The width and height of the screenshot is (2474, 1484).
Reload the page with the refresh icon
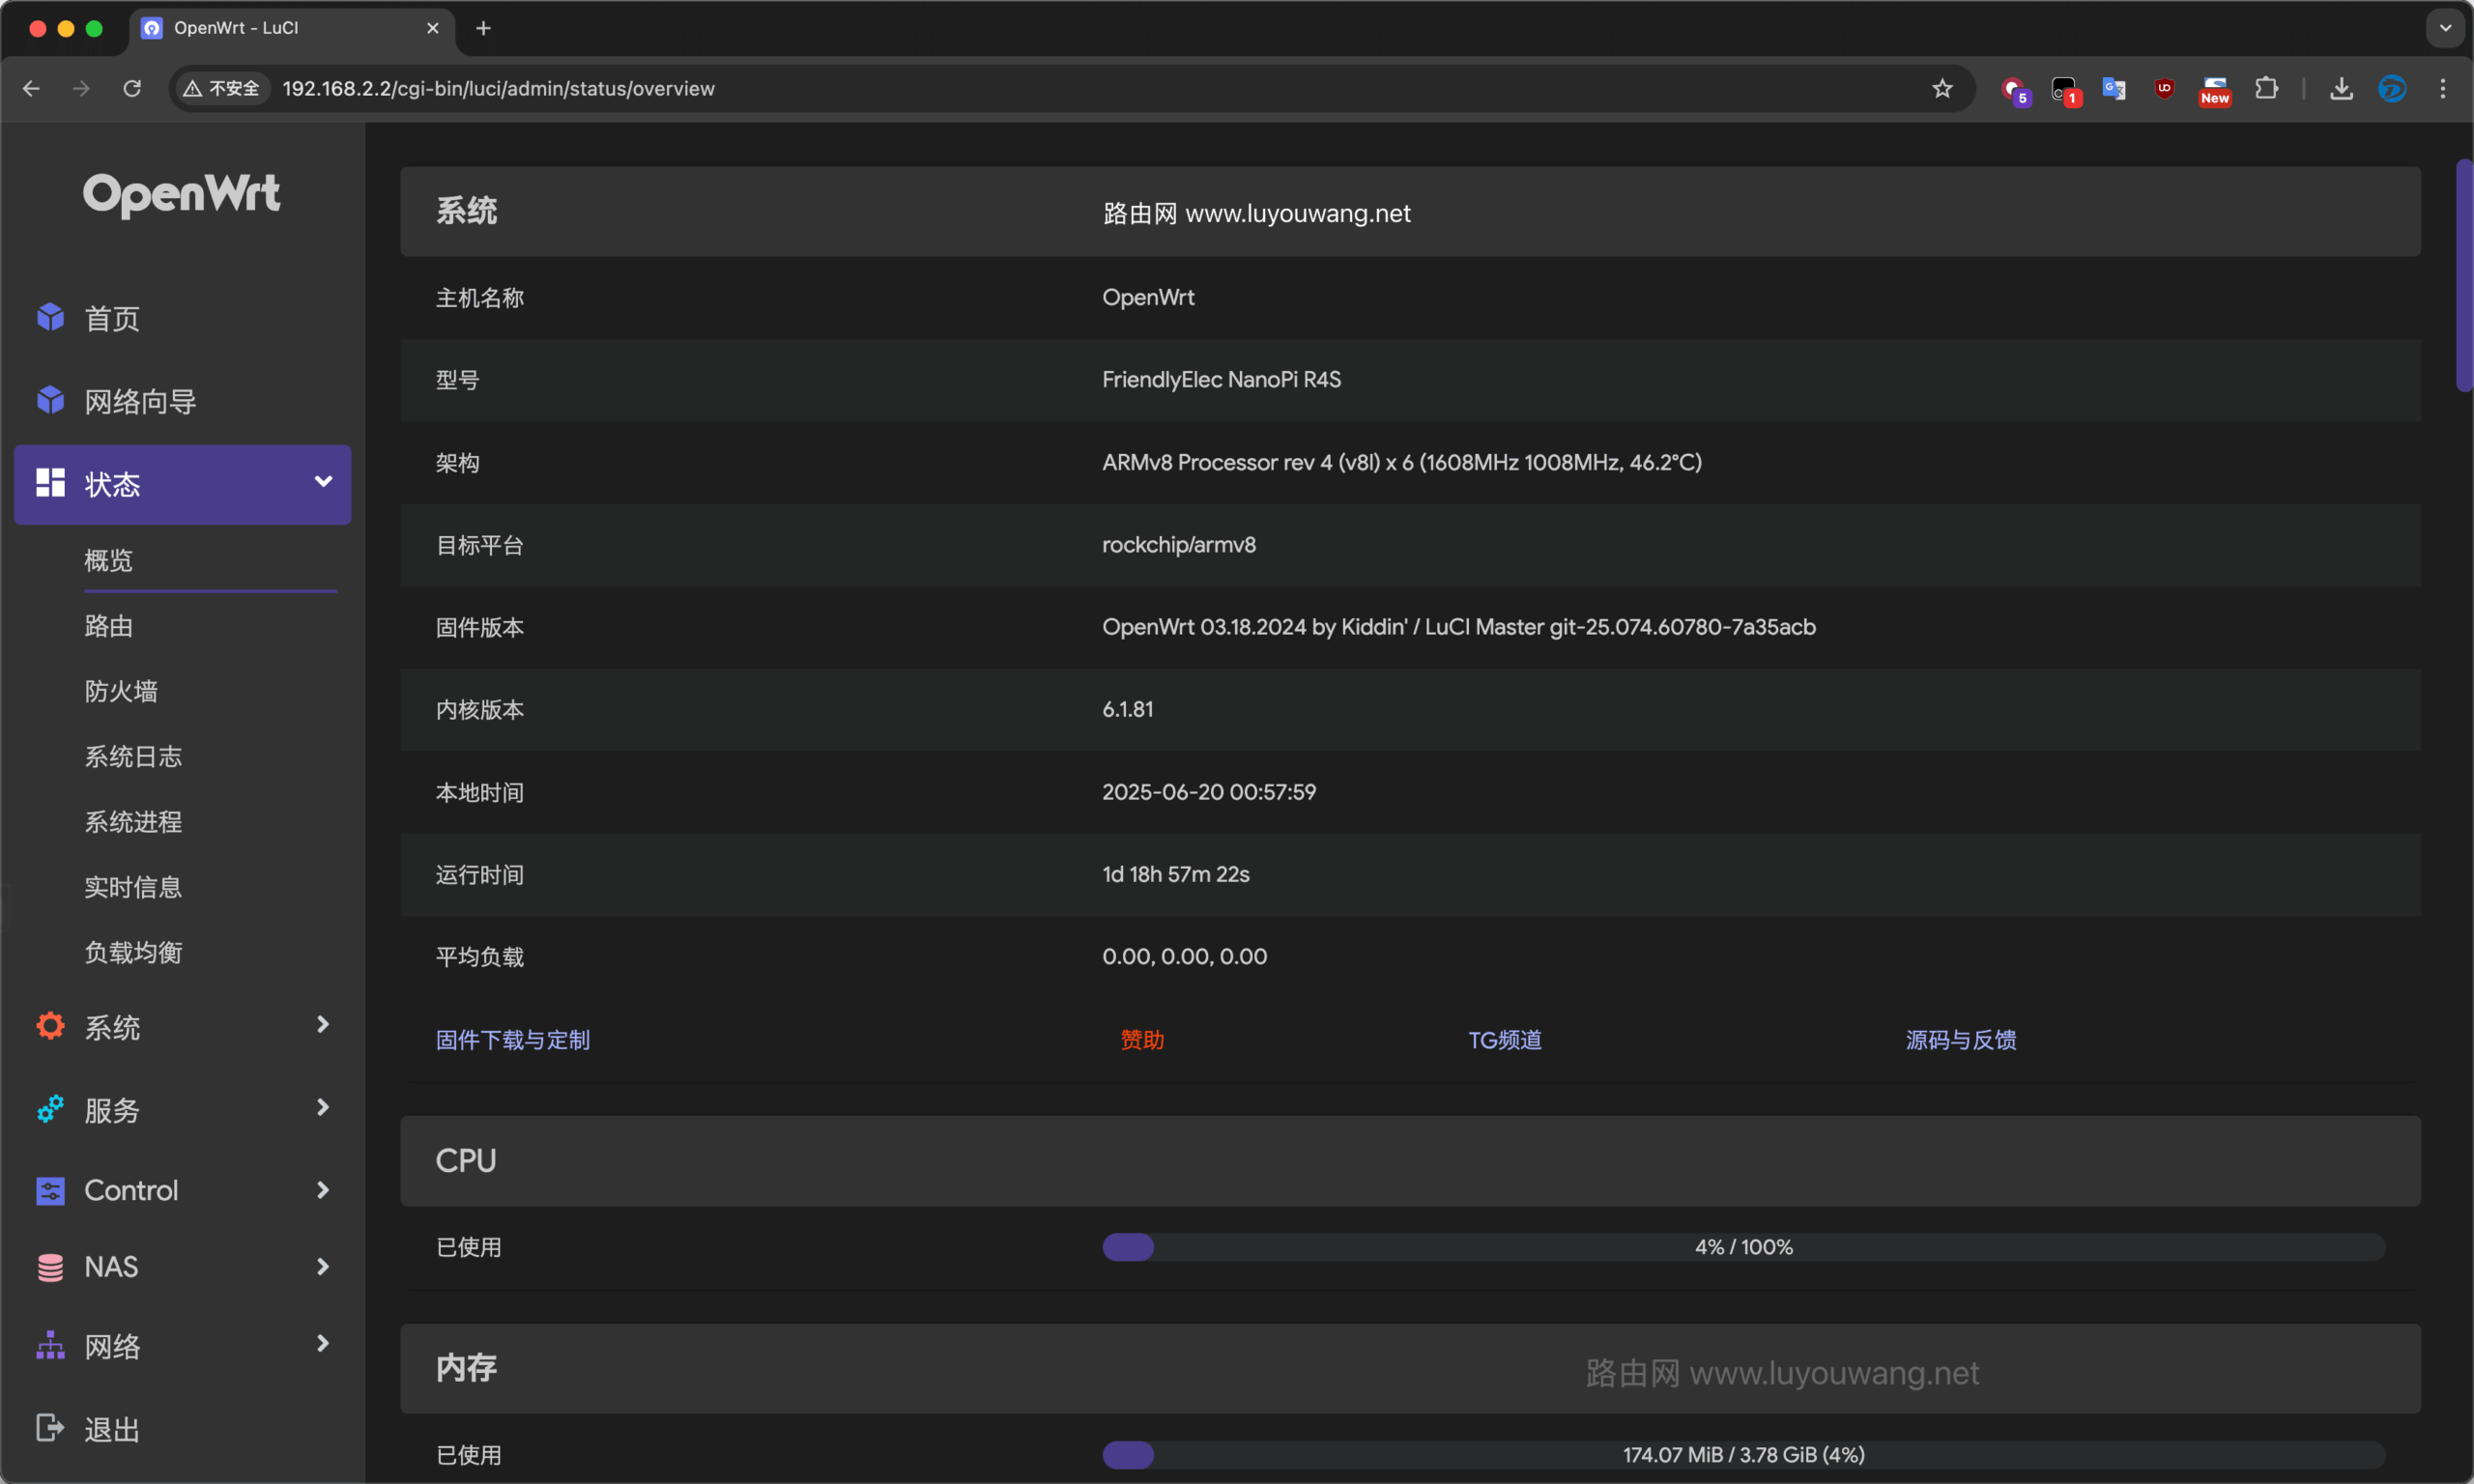pos(132,88)
